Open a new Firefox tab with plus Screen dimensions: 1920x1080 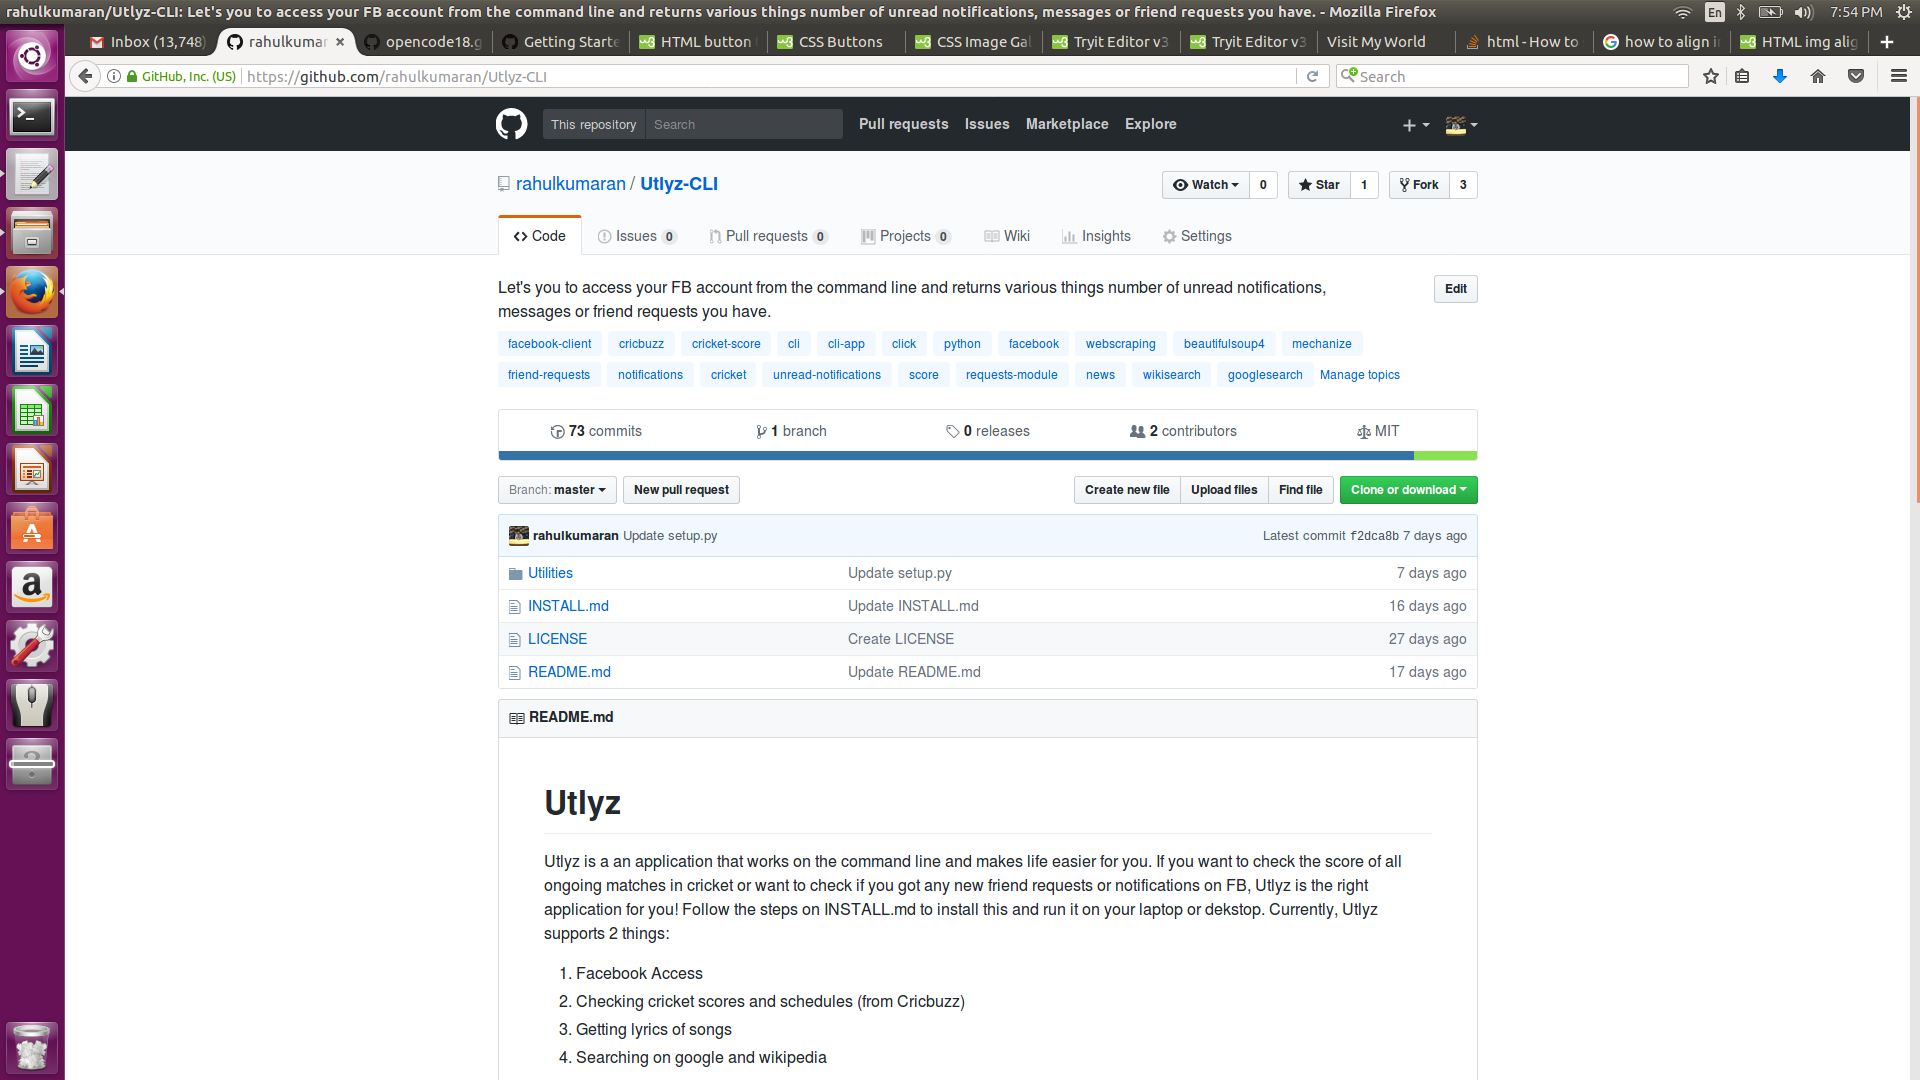[x=1887, y=42]
